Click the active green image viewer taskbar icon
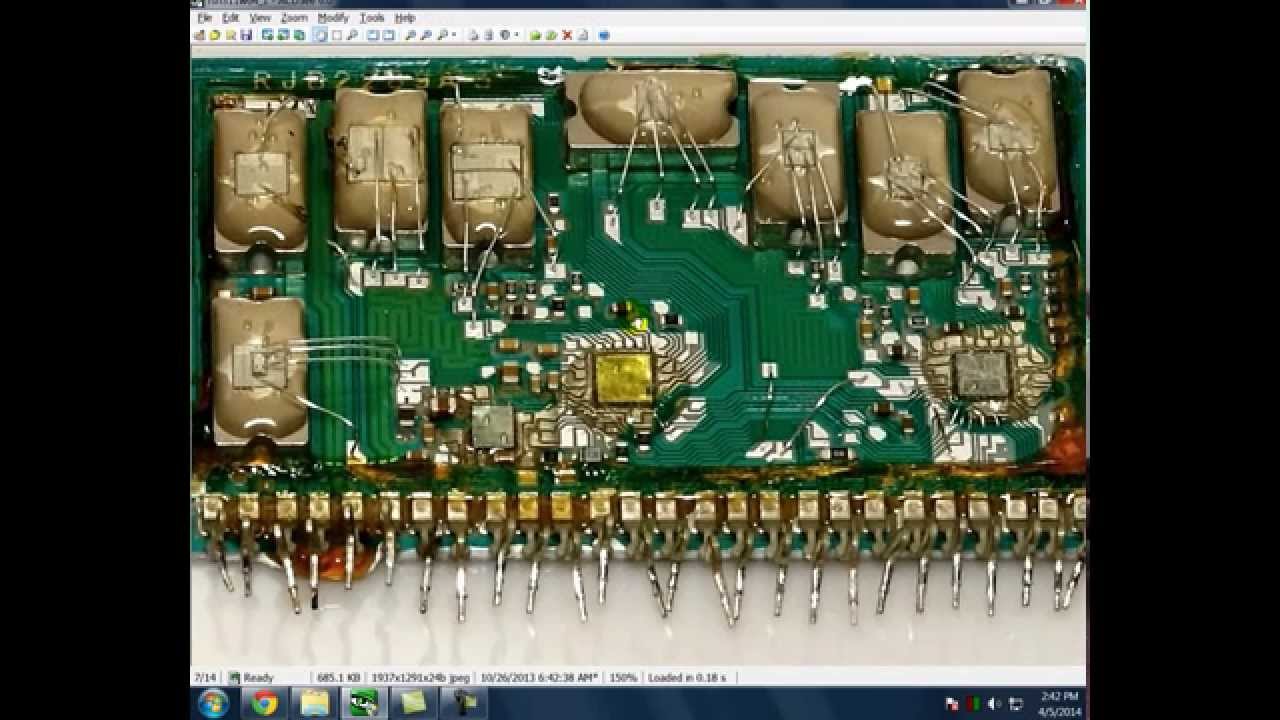The height and width of the screenshot is (720, 1280). [x=364, y=703]
